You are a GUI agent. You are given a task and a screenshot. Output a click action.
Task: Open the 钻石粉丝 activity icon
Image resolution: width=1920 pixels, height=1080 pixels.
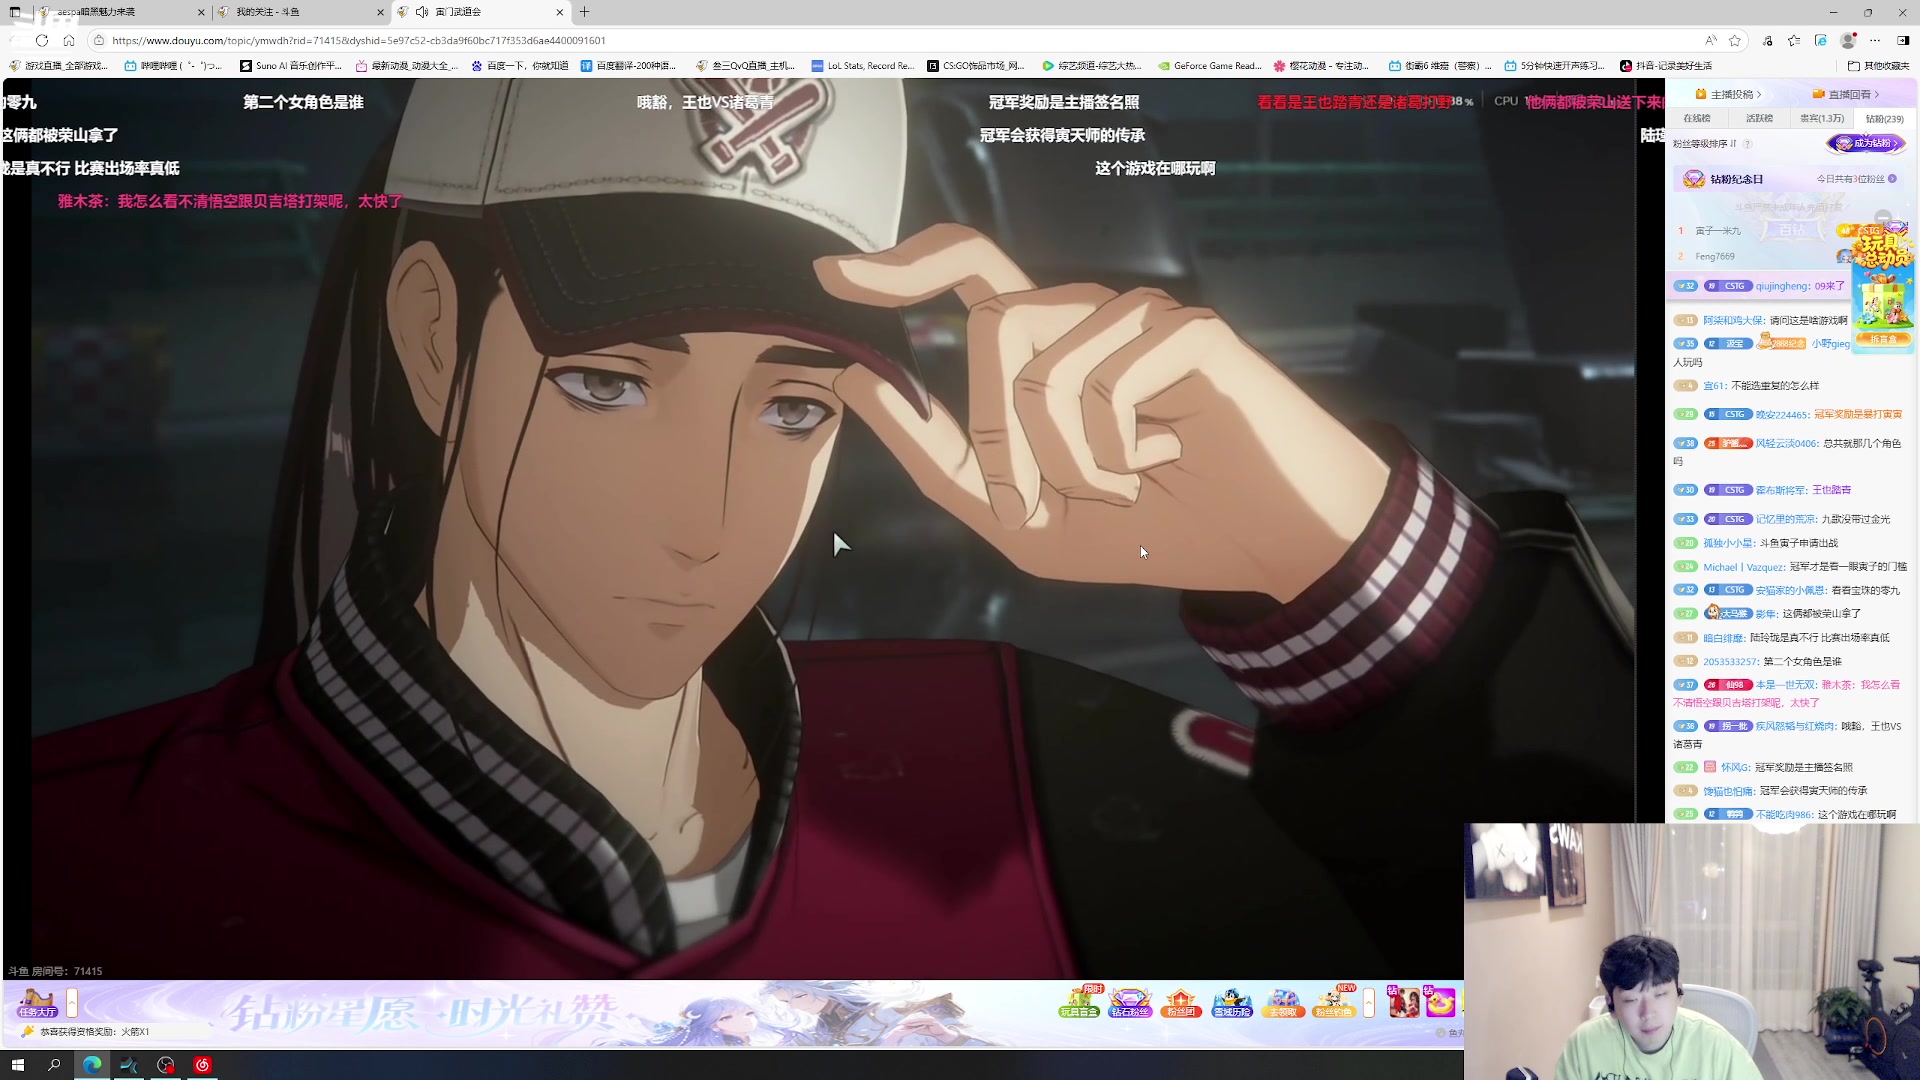(x=1130, y=1002)
